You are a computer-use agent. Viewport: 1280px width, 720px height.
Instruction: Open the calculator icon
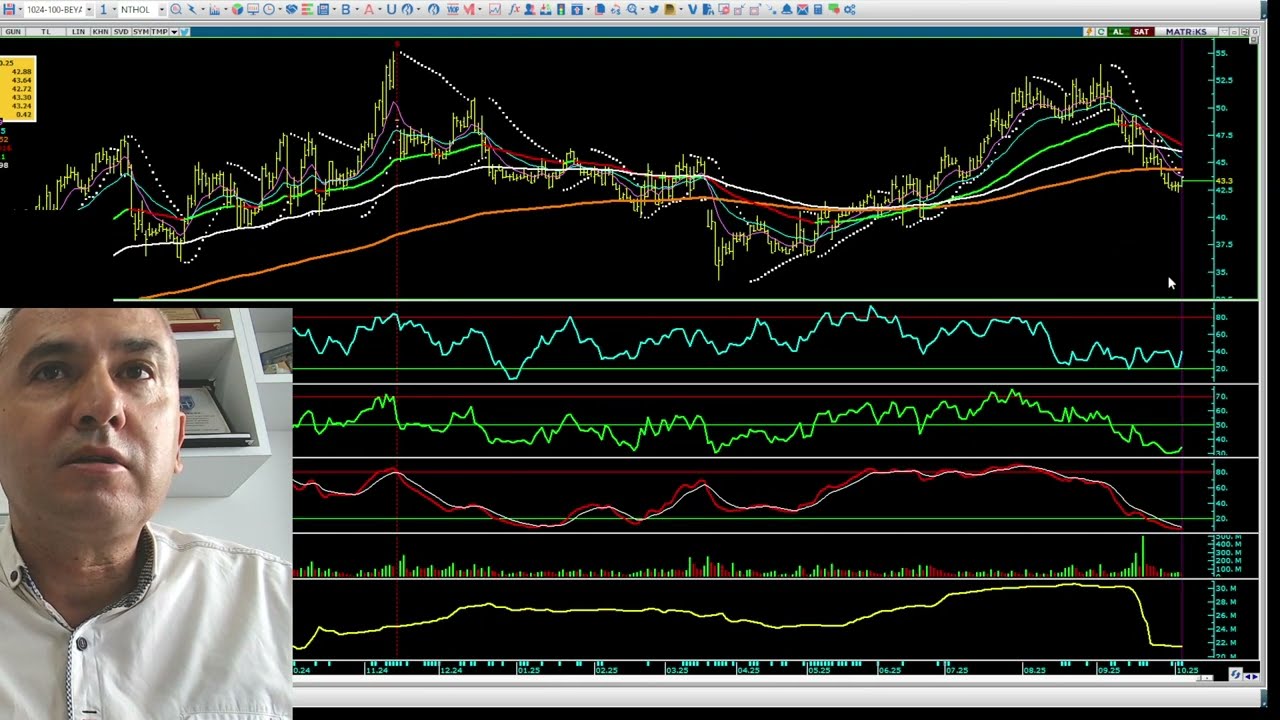818,9
